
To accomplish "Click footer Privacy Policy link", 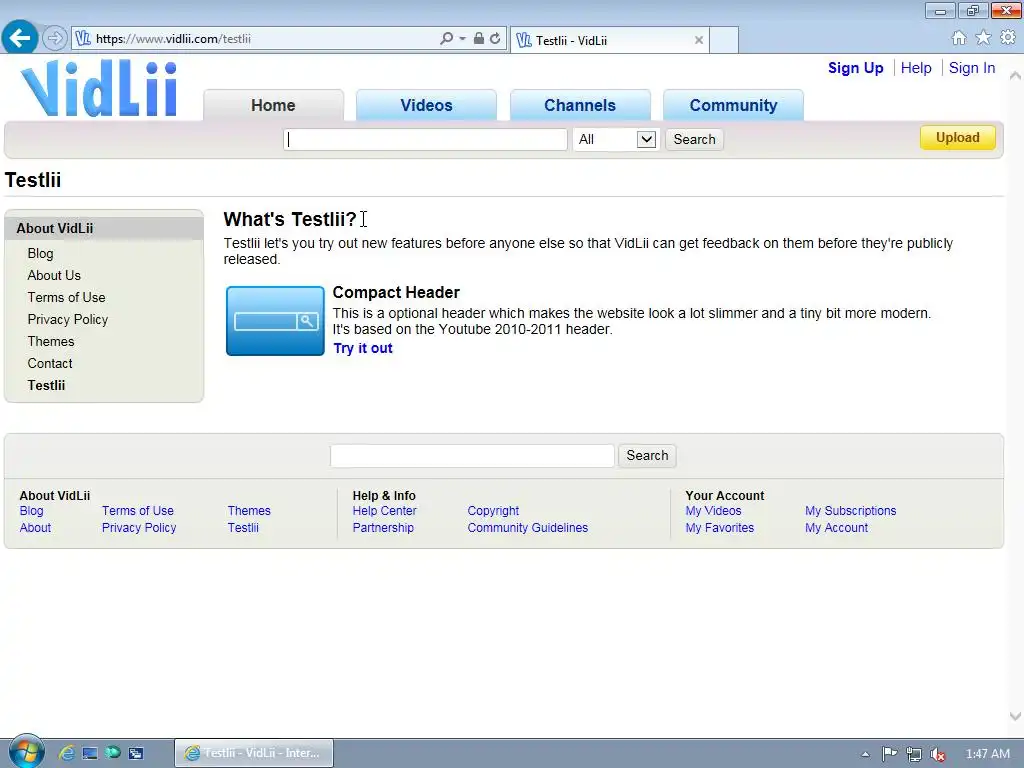I will click(139, 528).
